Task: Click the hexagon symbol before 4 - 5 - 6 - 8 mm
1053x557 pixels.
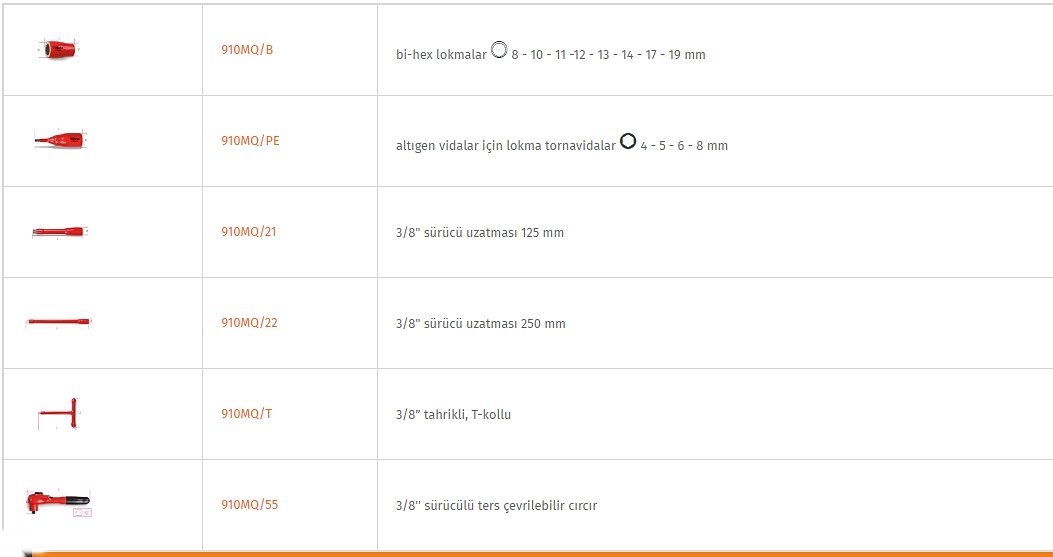Action: pyautogui.click(x=628, y=141)
